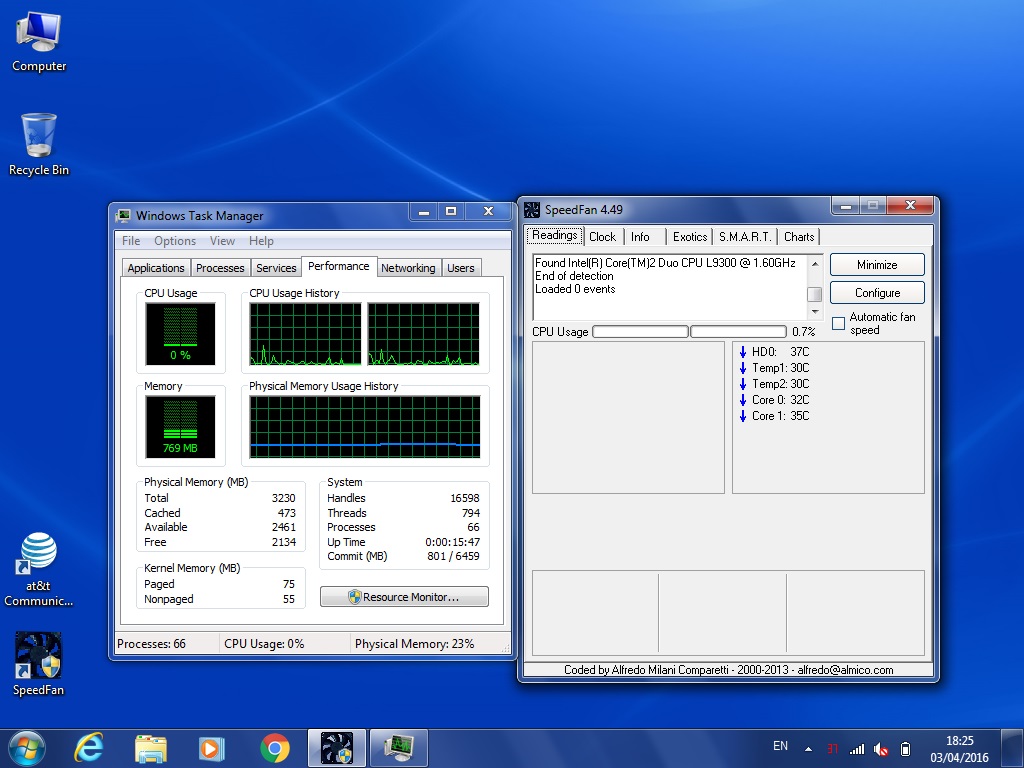
Task: Click the Temp1 down arrow icon
Action: pyautogui.click(x=743, y=368)
